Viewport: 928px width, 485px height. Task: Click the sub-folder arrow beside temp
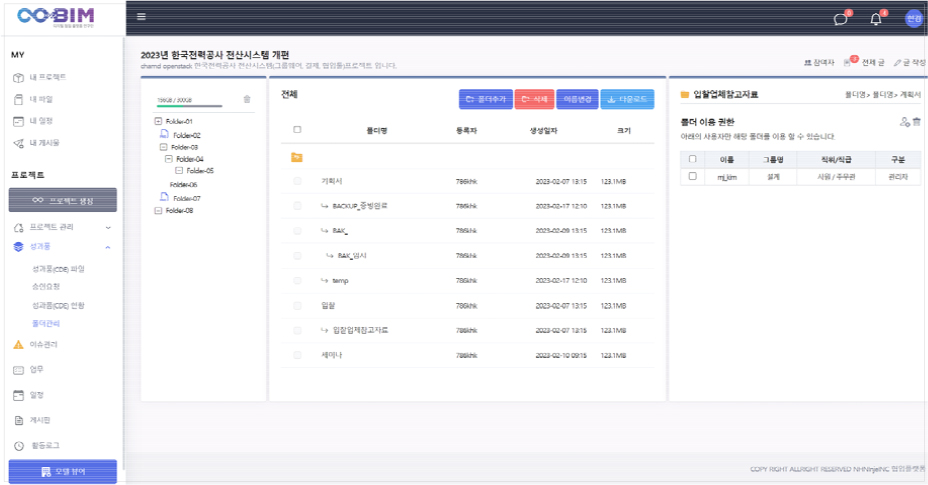324,281
